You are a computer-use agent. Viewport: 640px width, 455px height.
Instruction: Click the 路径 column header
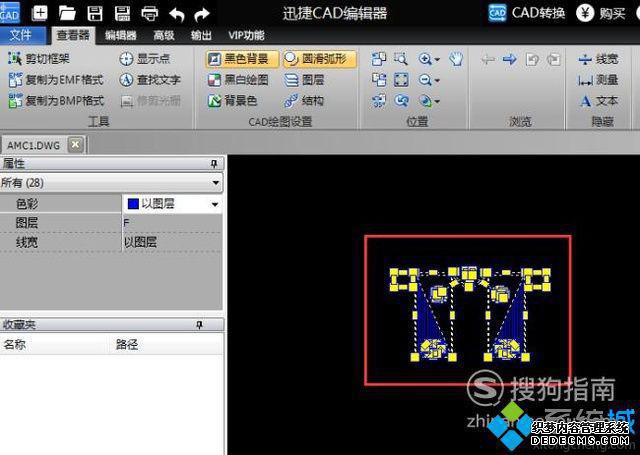tap(127, 344)
